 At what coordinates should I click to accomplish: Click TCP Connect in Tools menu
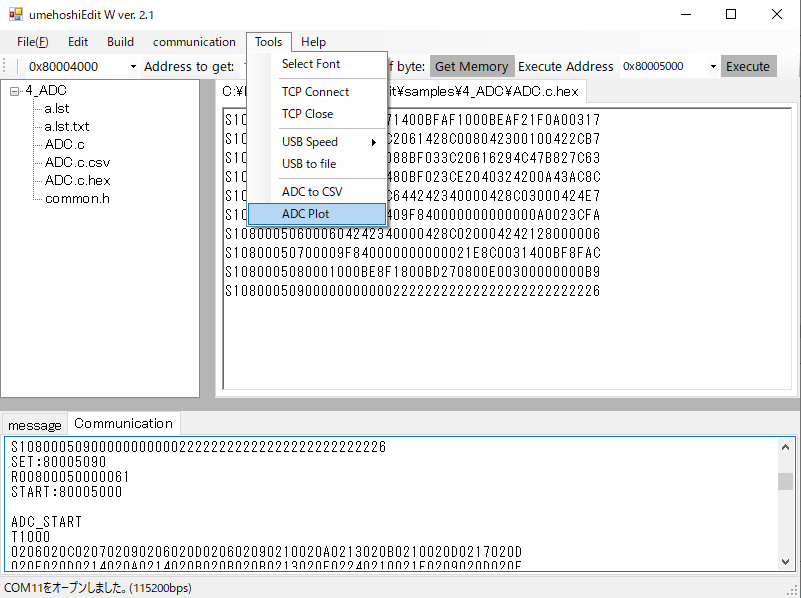point(315,92)
